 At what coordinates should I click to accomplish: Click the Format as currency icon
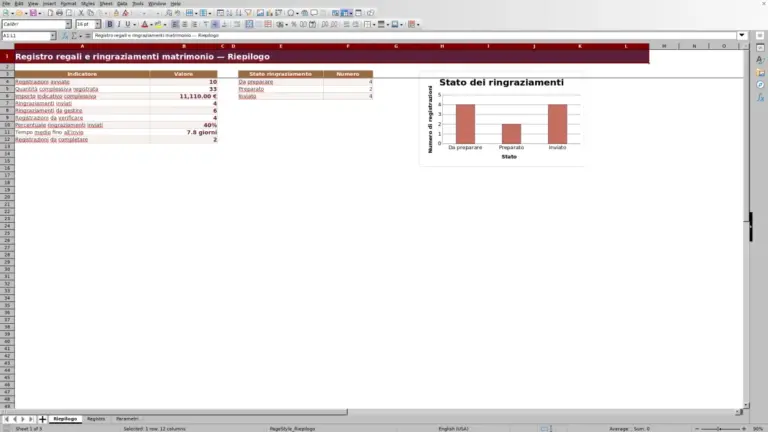click(280, 24)
